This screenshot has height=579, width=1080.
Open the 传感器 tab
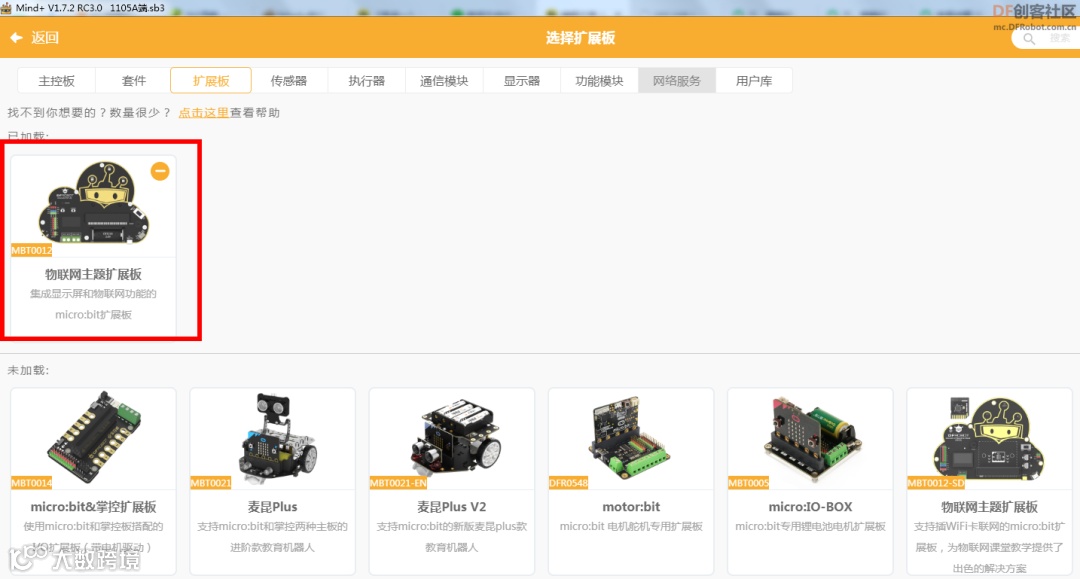click(x=289, y=81)
